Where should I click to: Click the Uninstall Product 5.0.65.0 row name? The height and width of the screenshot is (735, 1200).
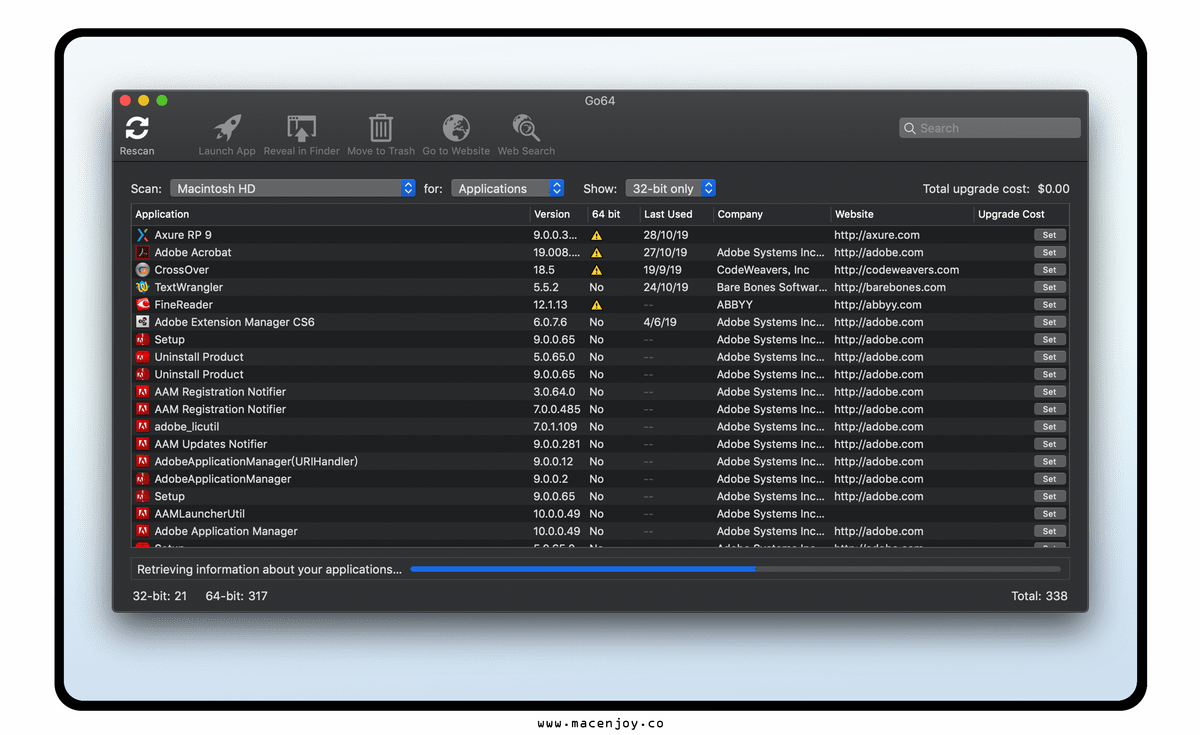(x=199, y=357)
